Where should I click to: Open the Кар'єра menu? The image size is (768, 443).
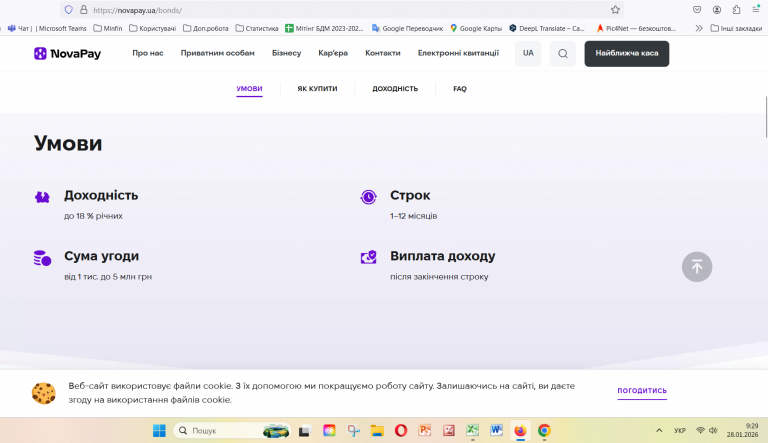[333, 53]
